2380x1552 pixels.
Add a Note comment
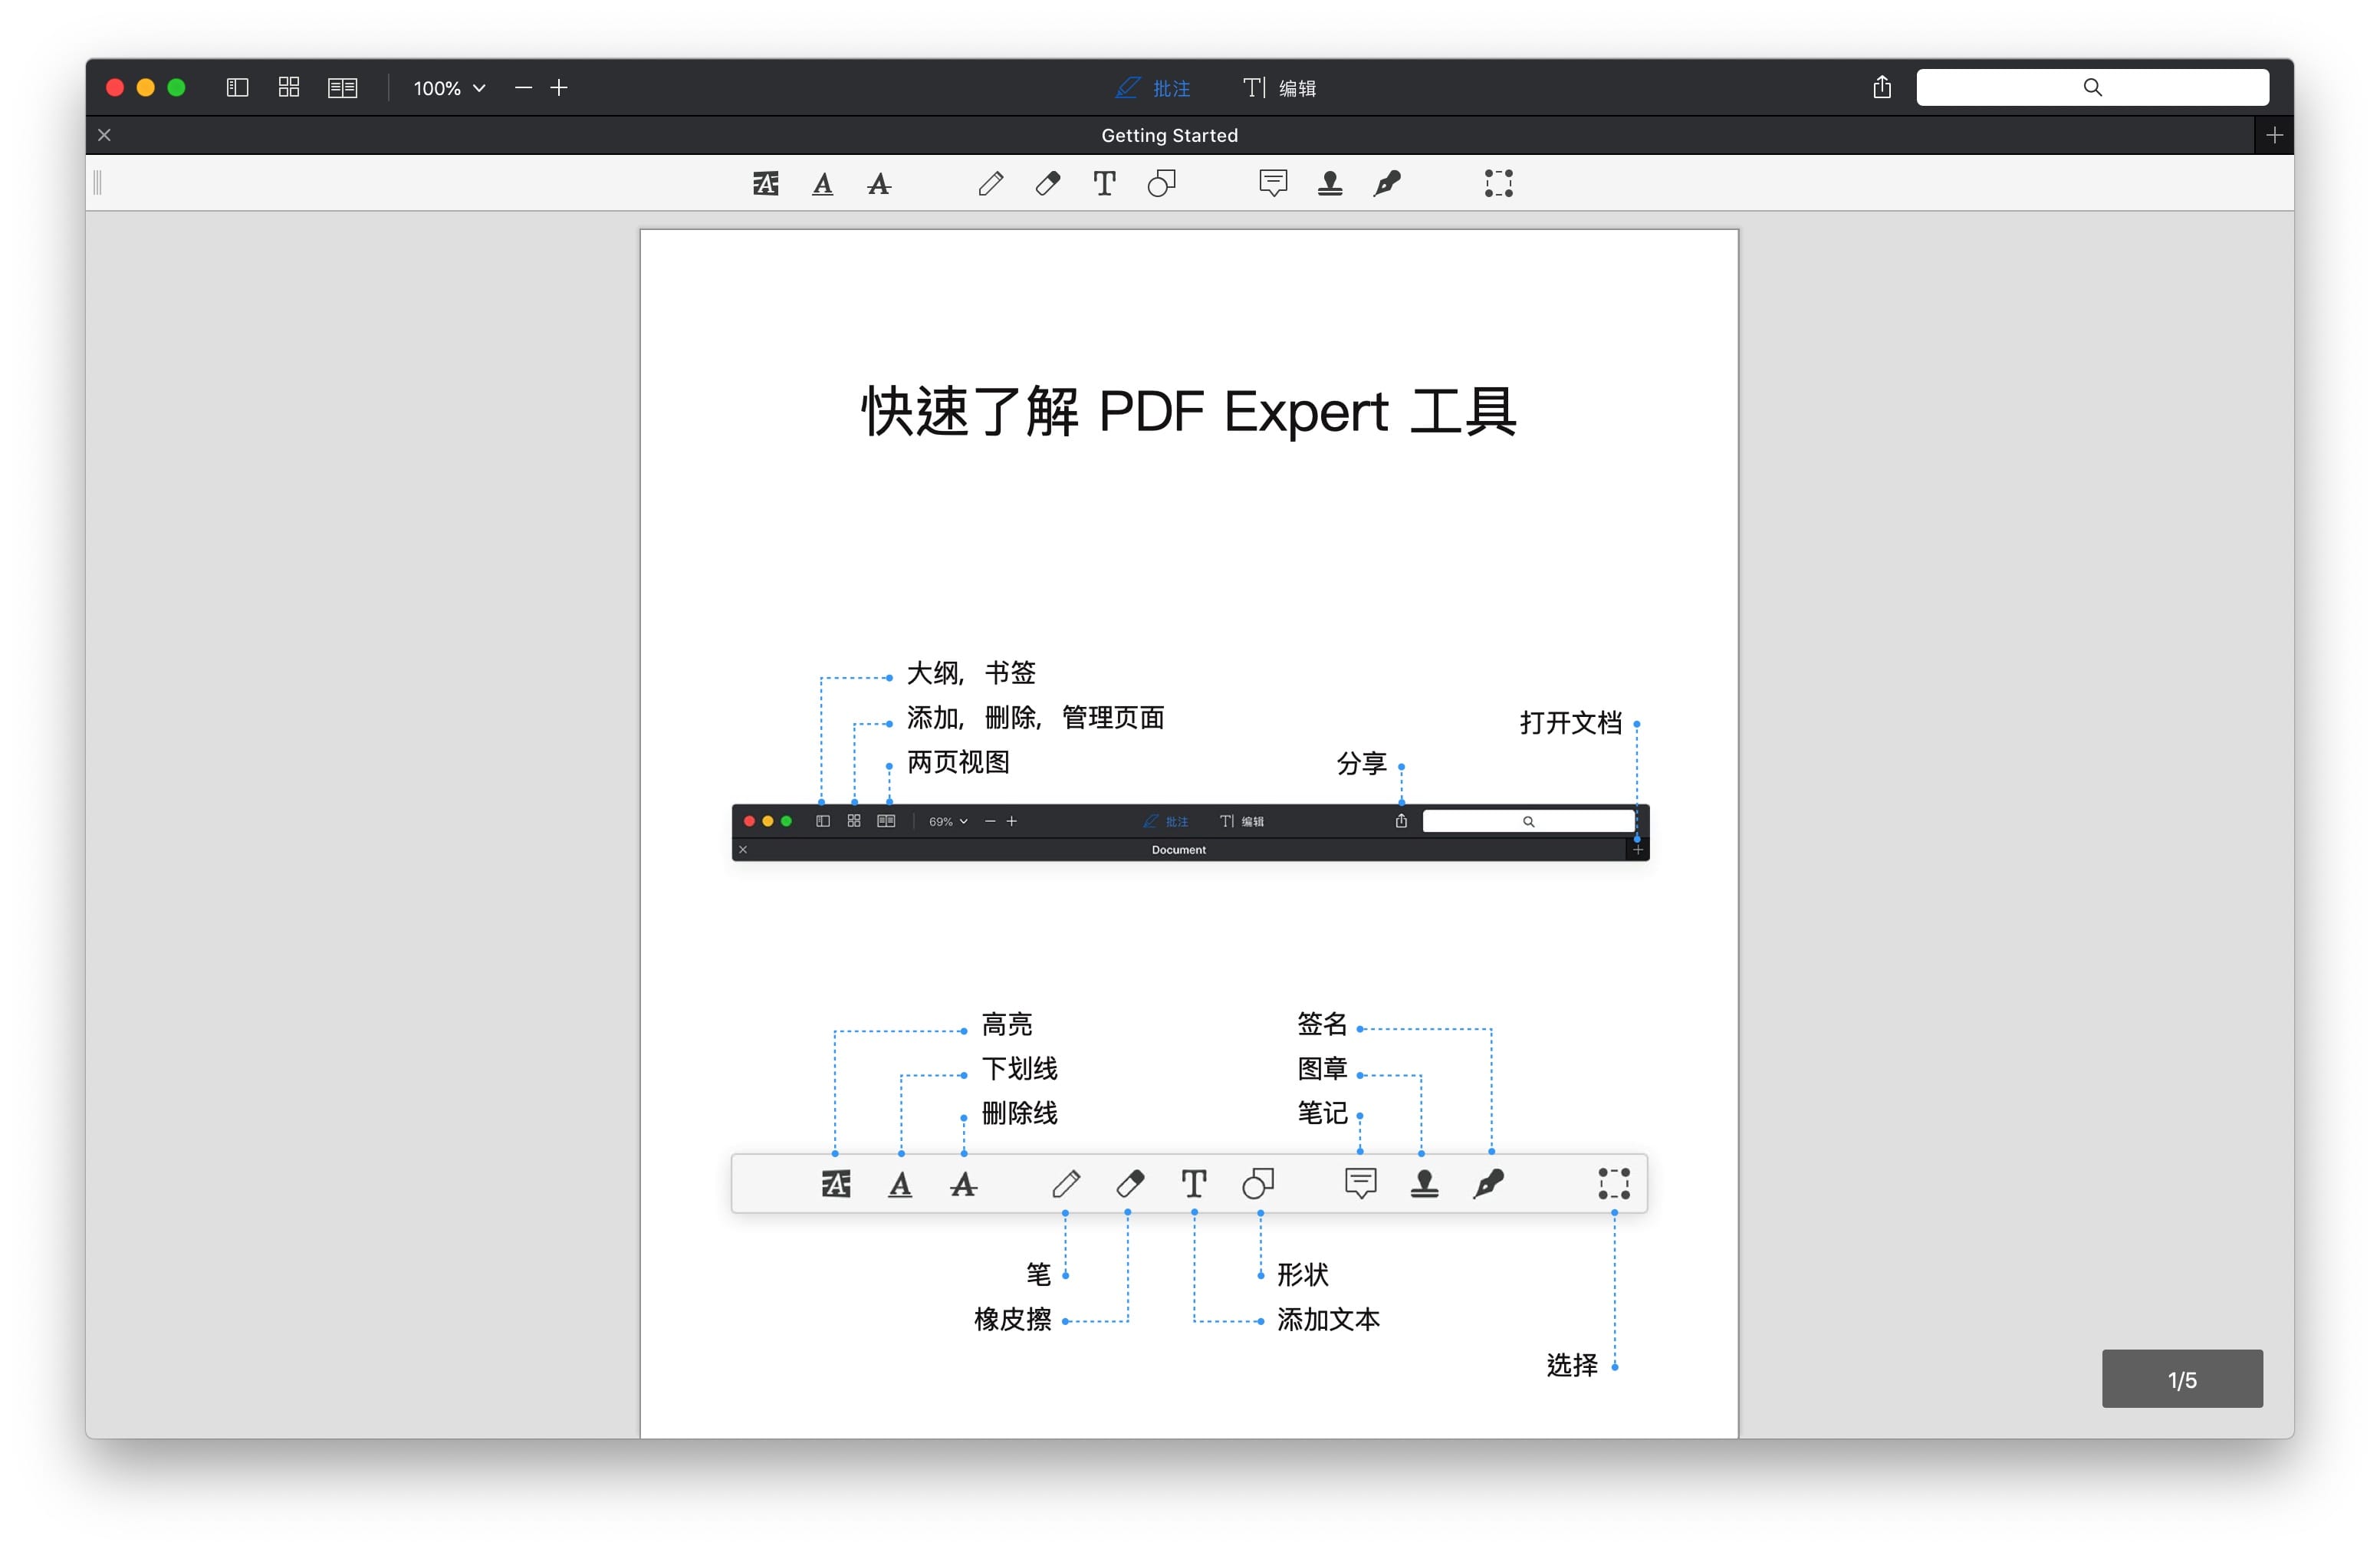coord(1272,184)
